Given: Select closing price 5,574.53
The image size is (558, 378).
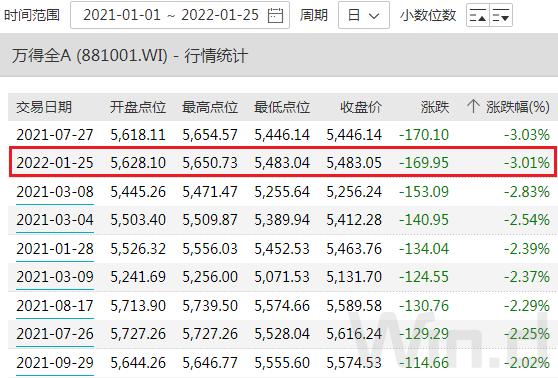Looking at the screenshot, I should [354, 363].
